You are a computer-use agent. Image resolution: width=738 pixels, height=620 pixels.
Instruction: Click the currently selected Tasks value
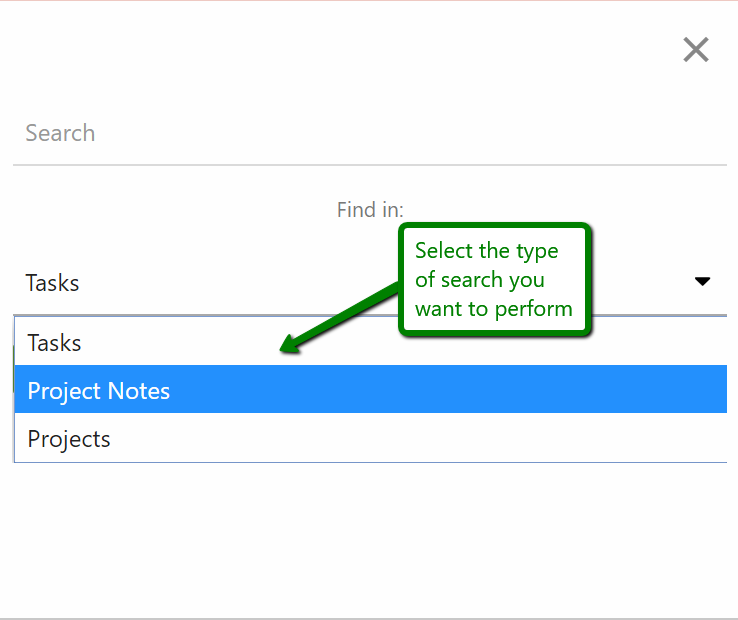tap(52, 283)
